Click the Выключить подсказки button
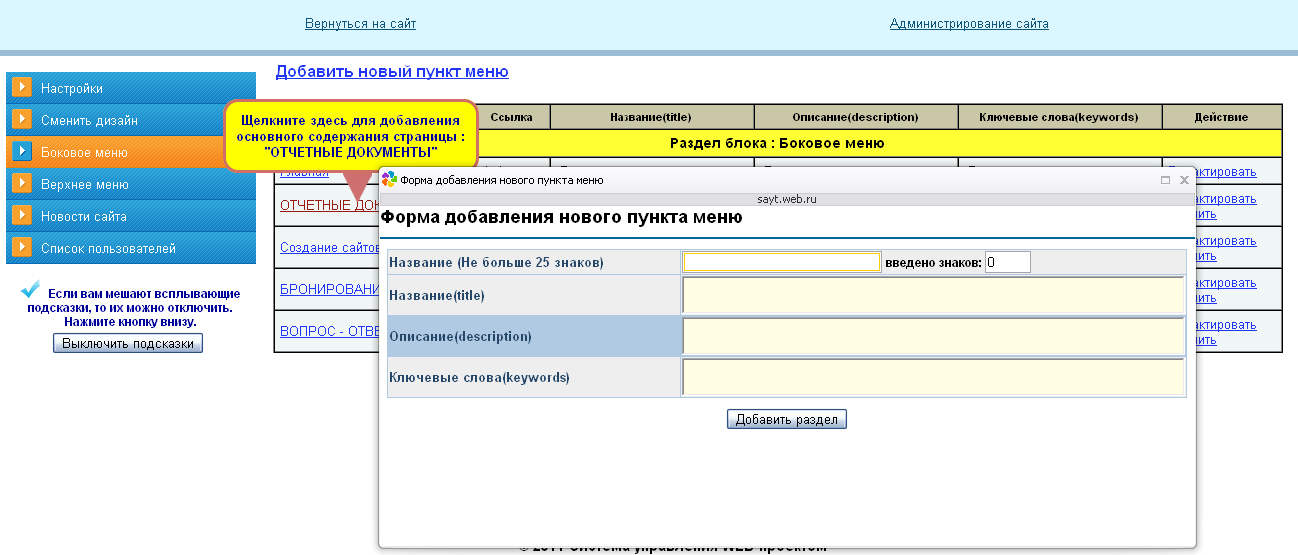The height and width of the screenshot is (555, 1298). point(128,343)
